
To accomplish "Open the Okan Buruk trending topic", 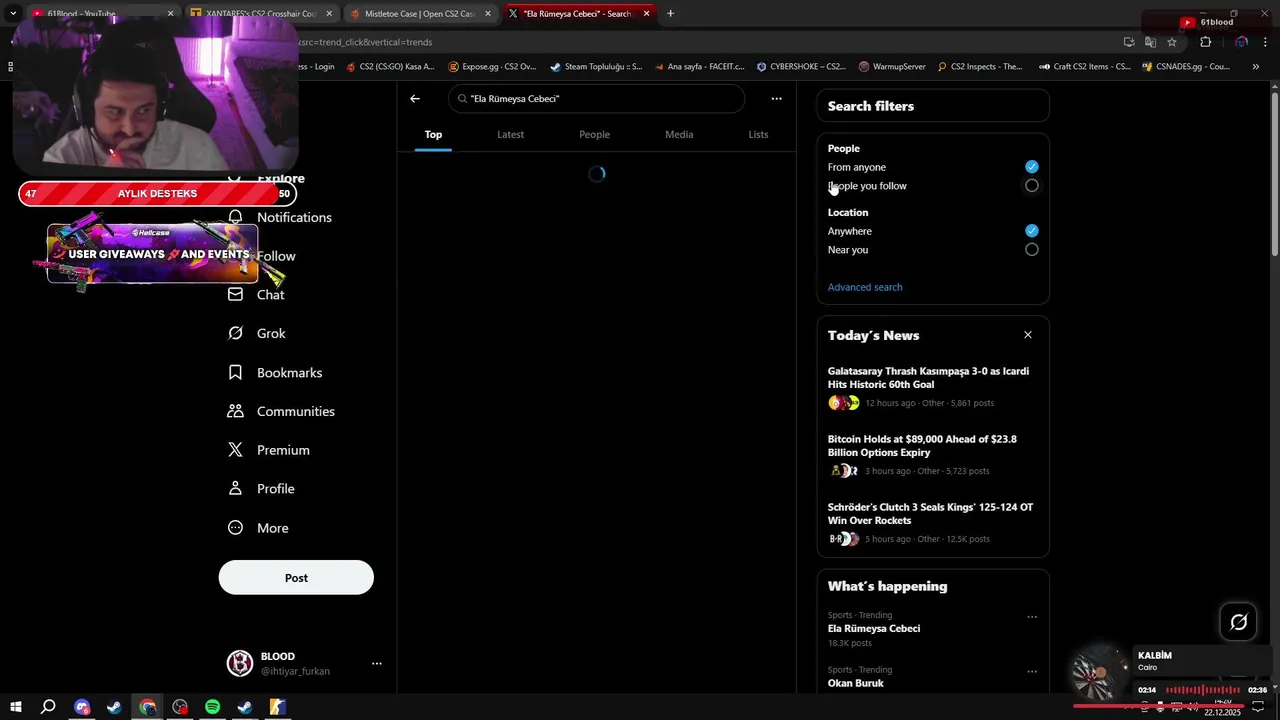I will point(856,683).
